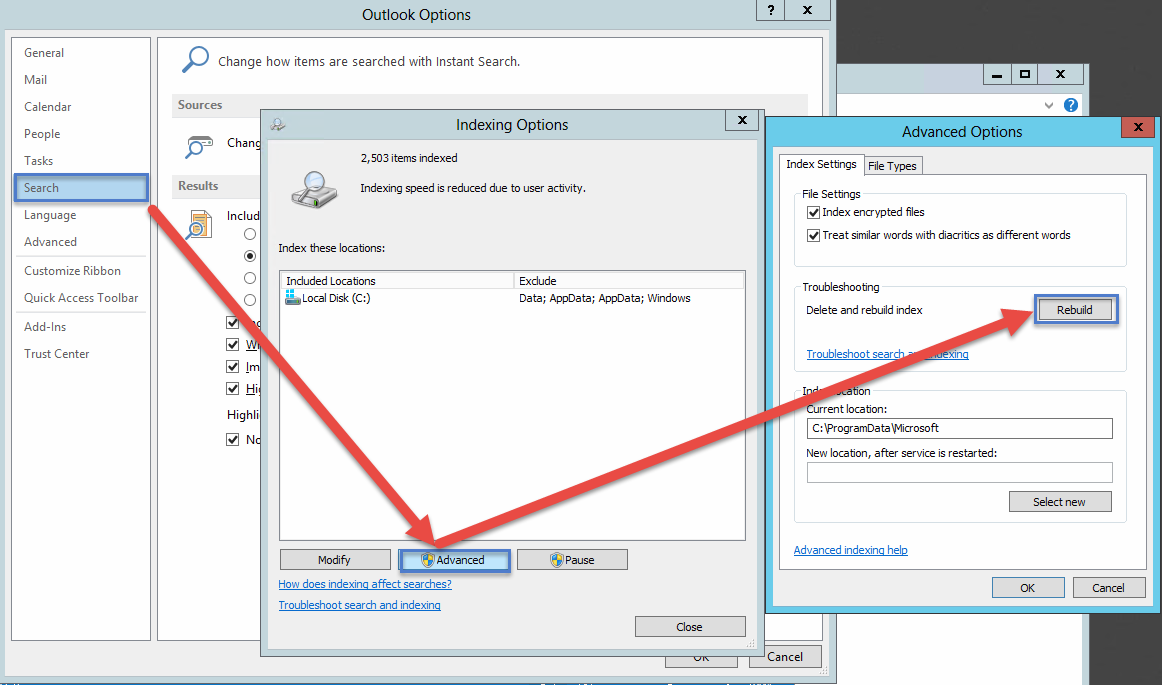
Task: Click the Results document search icon
Action: point(199,224)
